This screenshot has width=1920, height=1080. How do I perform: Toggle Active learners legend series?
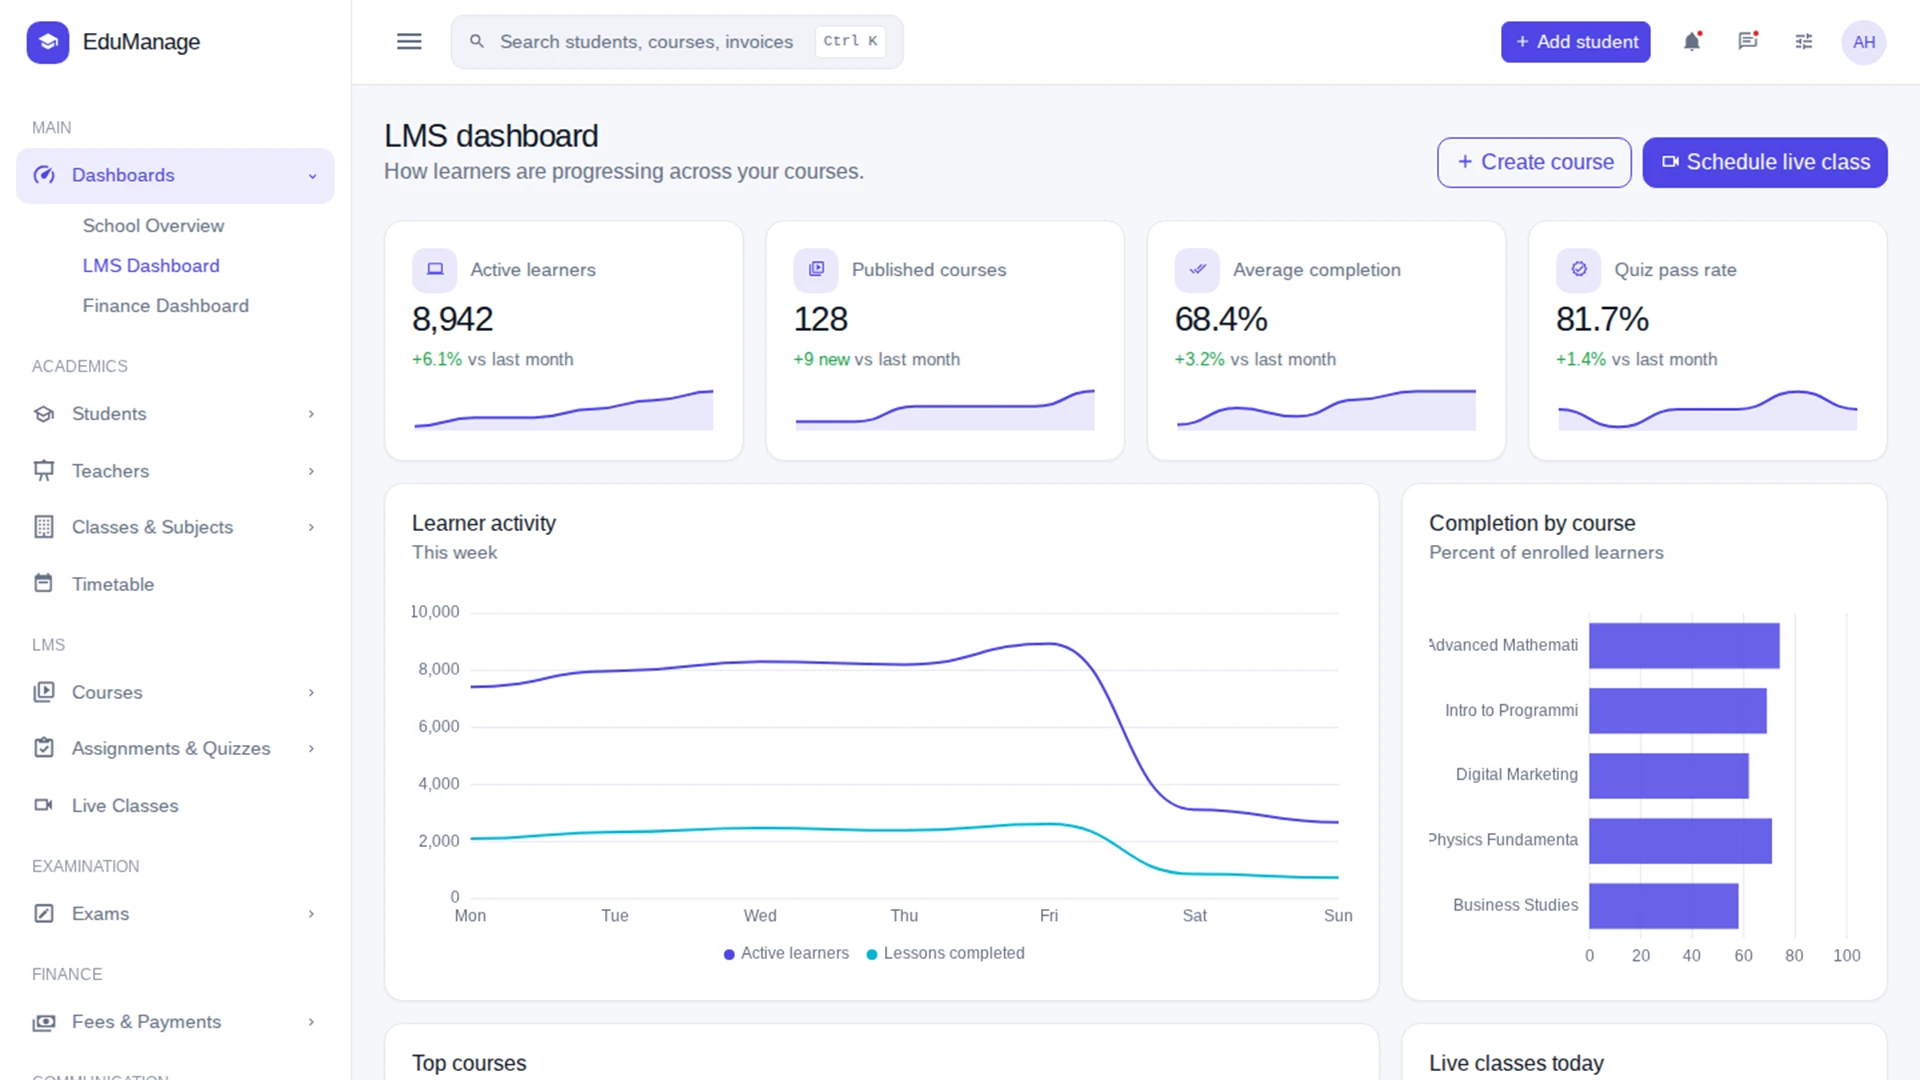(x=786, y=953)
